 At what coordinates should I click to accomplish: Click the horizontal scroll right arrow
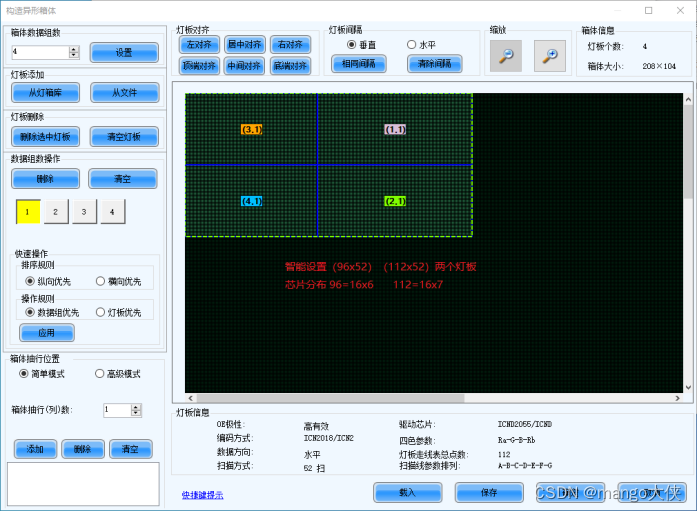coord(677,398)
